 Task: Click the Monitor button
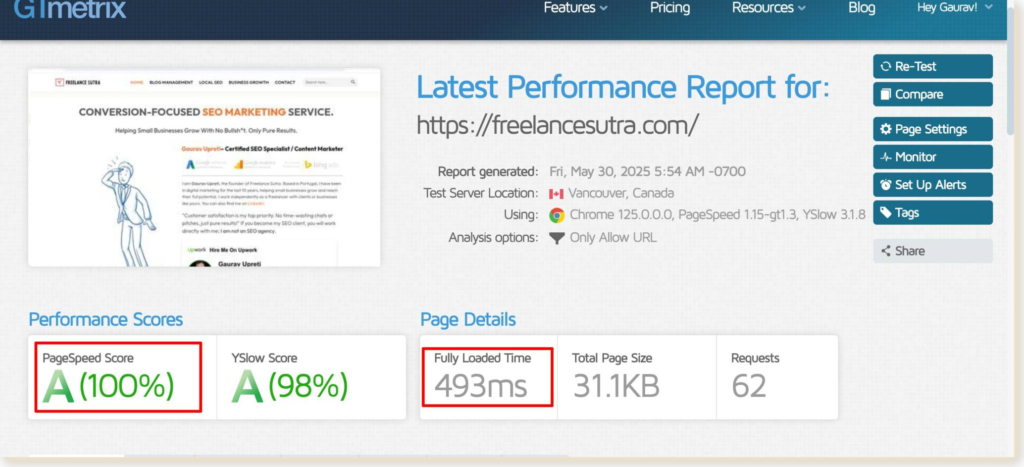933,157
